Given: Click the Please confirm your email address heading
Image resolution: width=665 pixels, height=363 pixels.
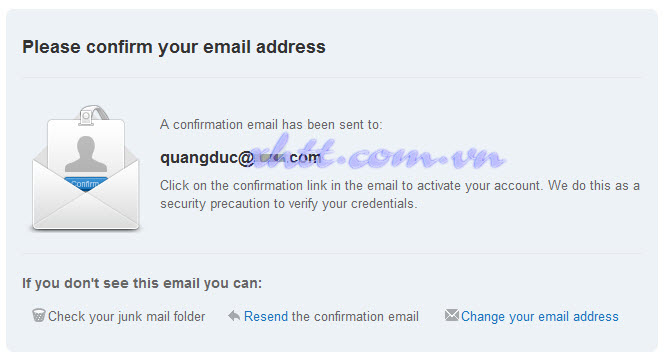Looking at the screenshot, I should (x=174, y=47).
